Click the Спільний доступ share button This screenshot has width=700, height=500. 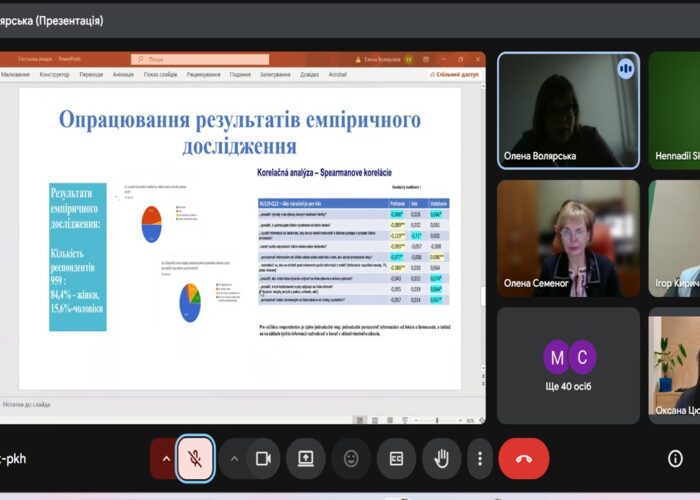click(456, 74)
